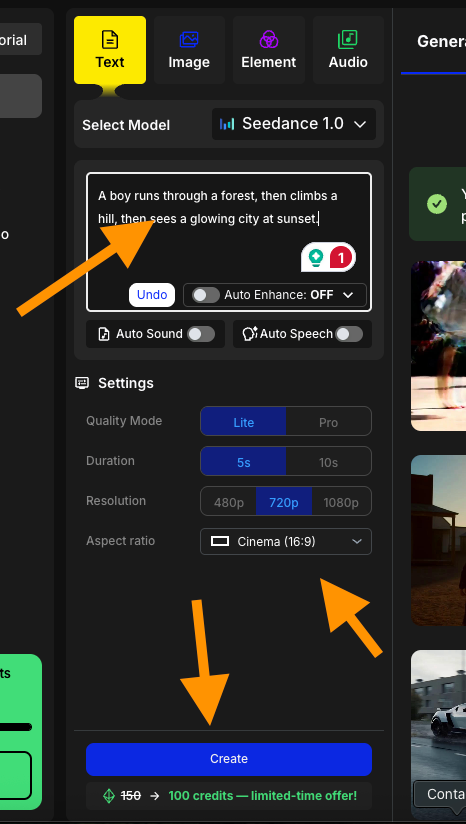
Task: Expand the Auto Enhance options chevron
Action: pyautogui.click(x=348, y=295)
